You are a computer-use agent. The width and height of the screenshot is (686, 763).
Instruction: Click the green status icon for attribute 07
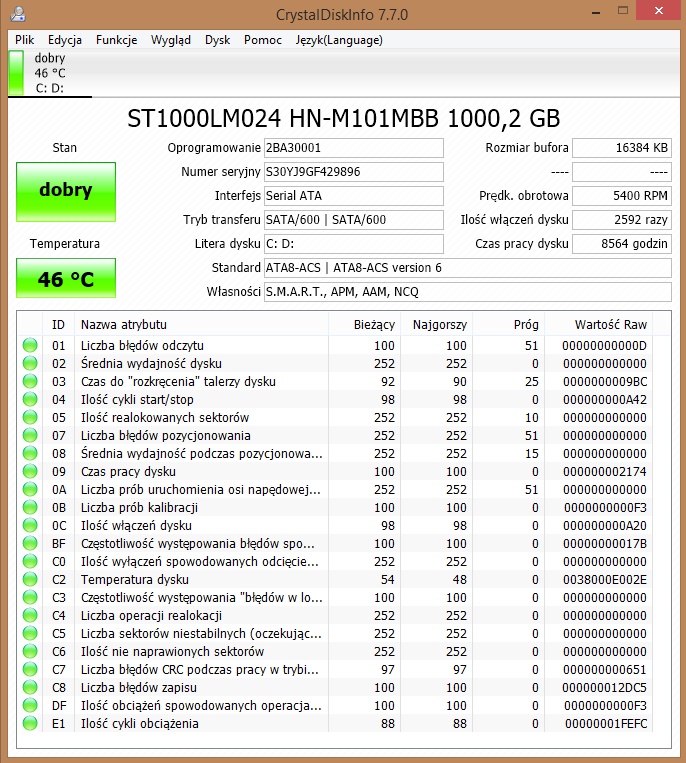point(30,436)
